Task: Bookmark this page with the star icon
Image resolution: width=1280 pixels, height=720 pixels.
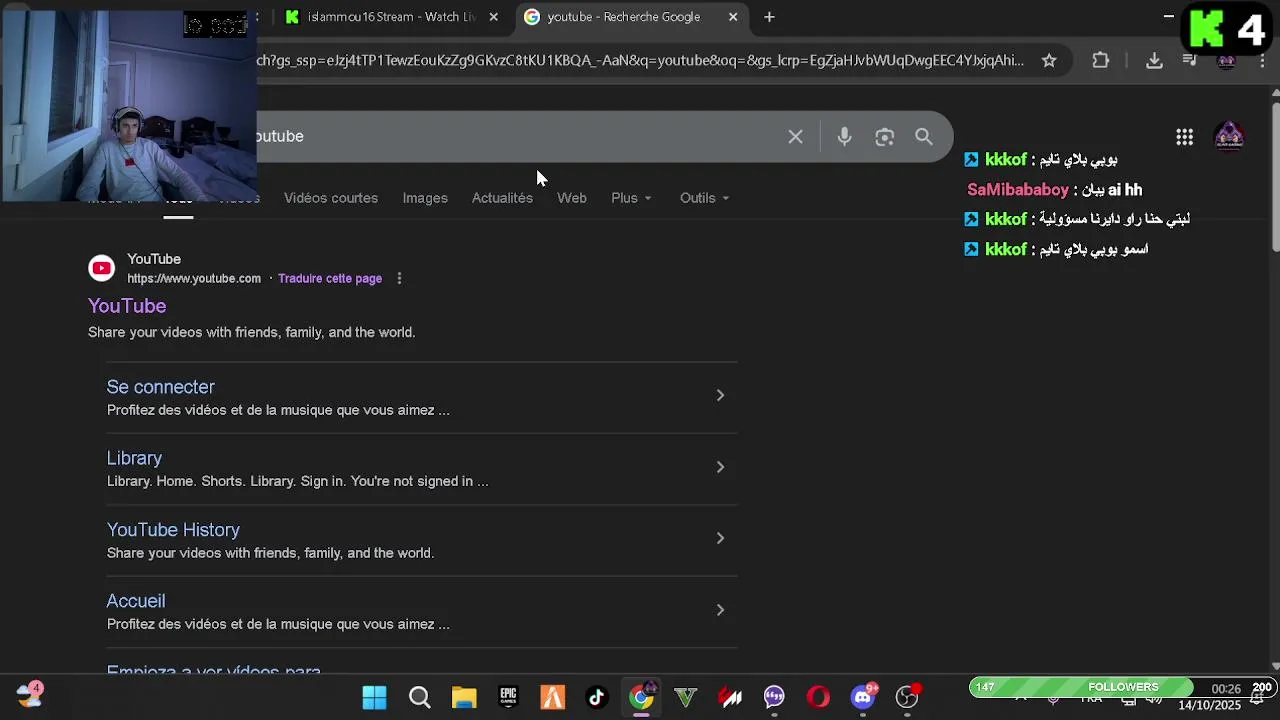Action: [x=1049, y=61]
